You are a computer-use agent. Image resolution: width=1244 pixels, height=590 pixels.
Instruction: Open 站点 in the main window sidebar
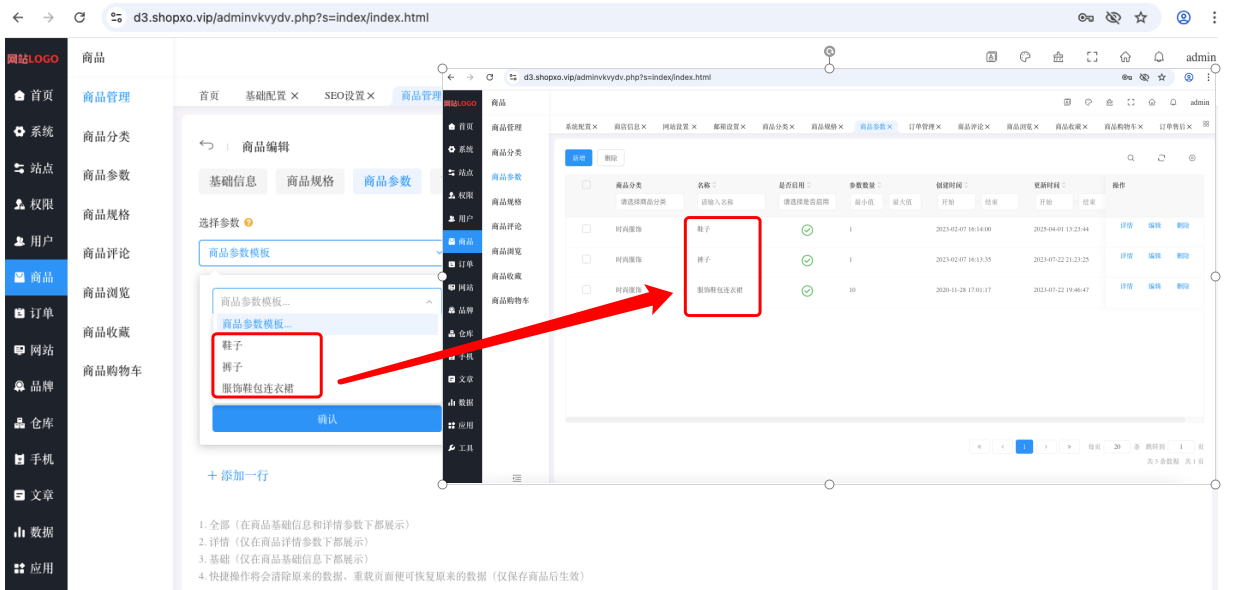[x=34, y=168]
